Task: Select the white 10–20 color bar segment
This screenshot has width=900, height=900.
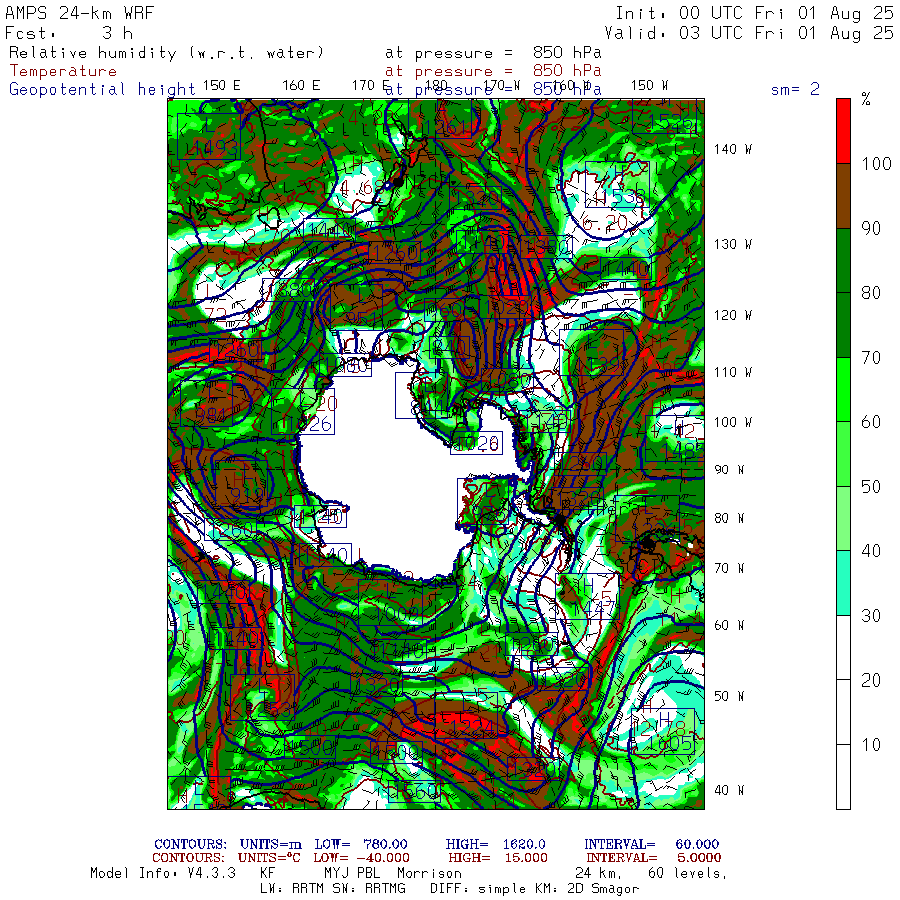Action: tap(843, 712)
